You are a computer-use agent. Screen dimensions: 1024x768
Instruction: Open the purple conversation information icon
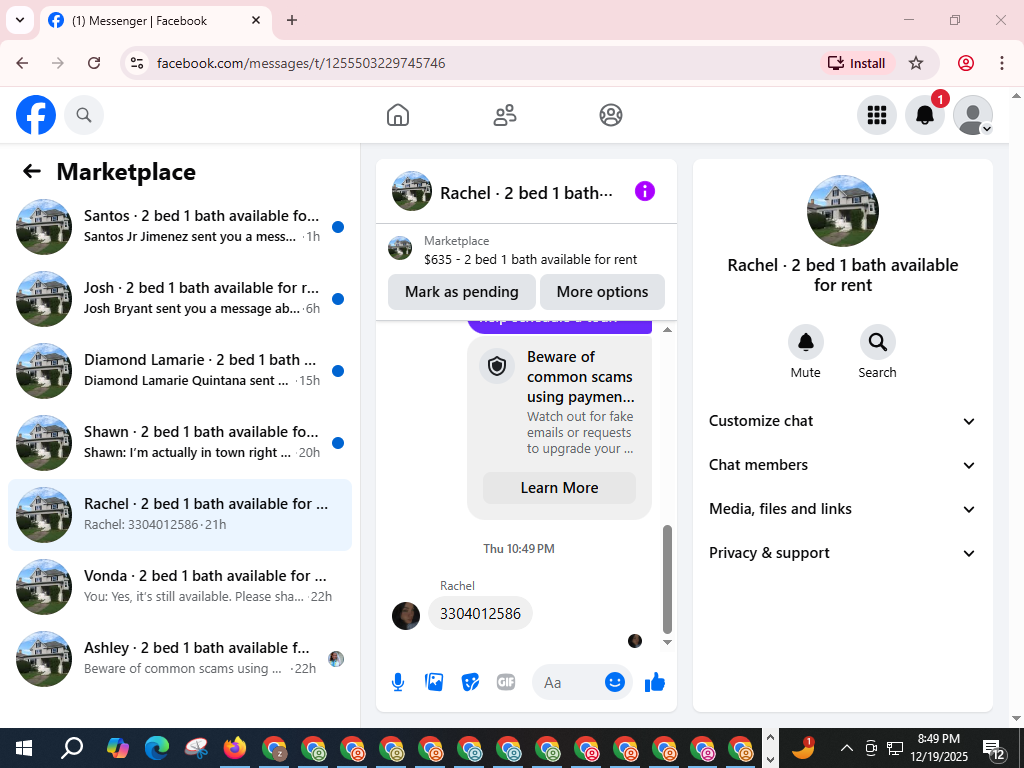pyautogui.click(x=645, y=191)
